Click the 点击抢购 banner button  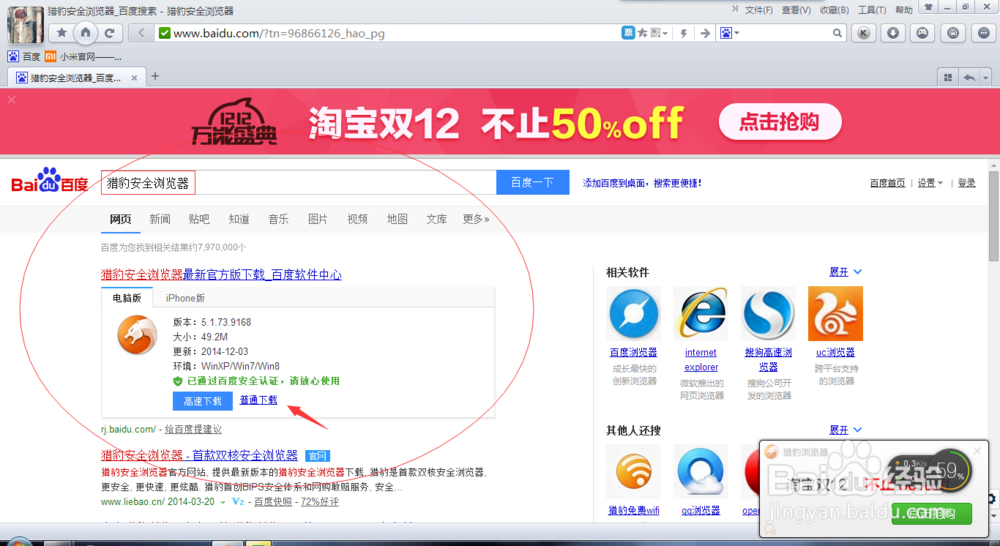(x=779, y=122)
